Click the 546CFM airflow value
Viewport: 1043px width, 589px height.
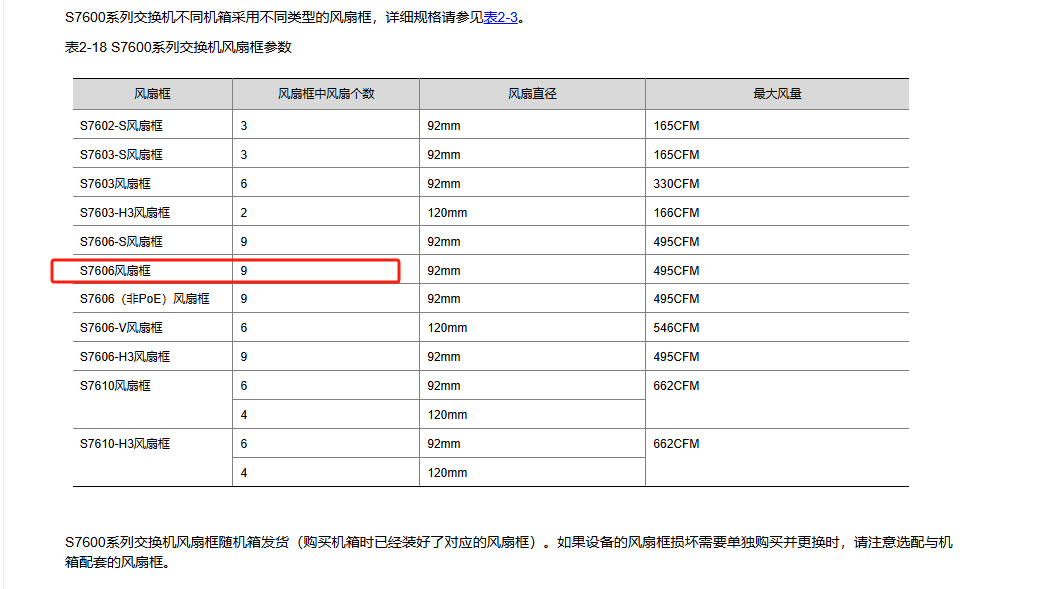point(676,328)
